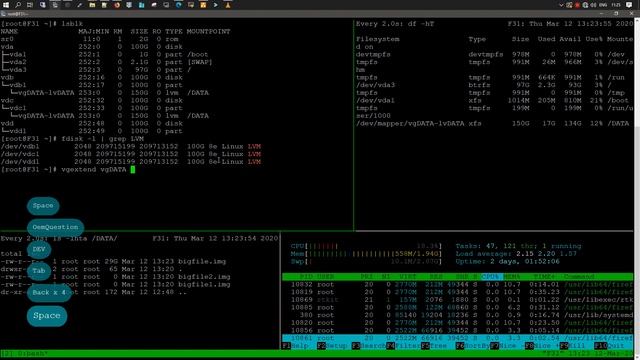
Task: Open the blue round Edge-like taskbar icon
Action: pyautogui.click(x=179, y=5)
